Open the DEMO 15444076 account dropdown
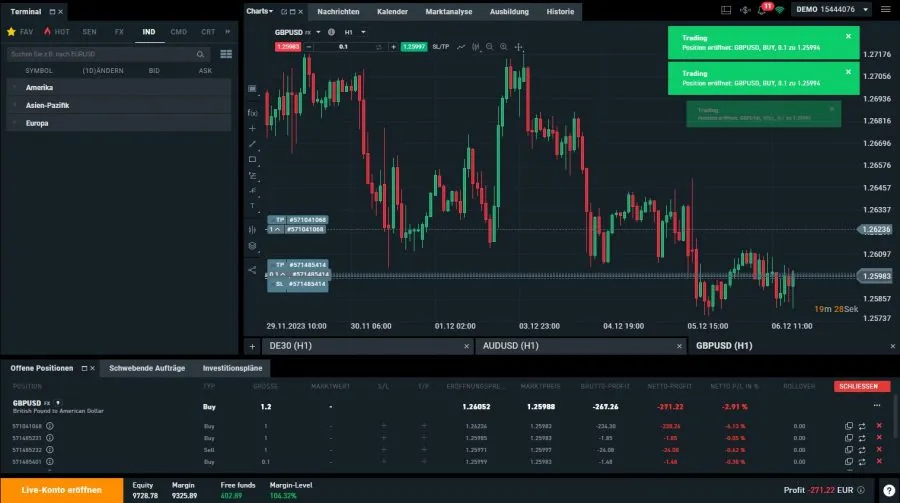 [x=832, y=10]
